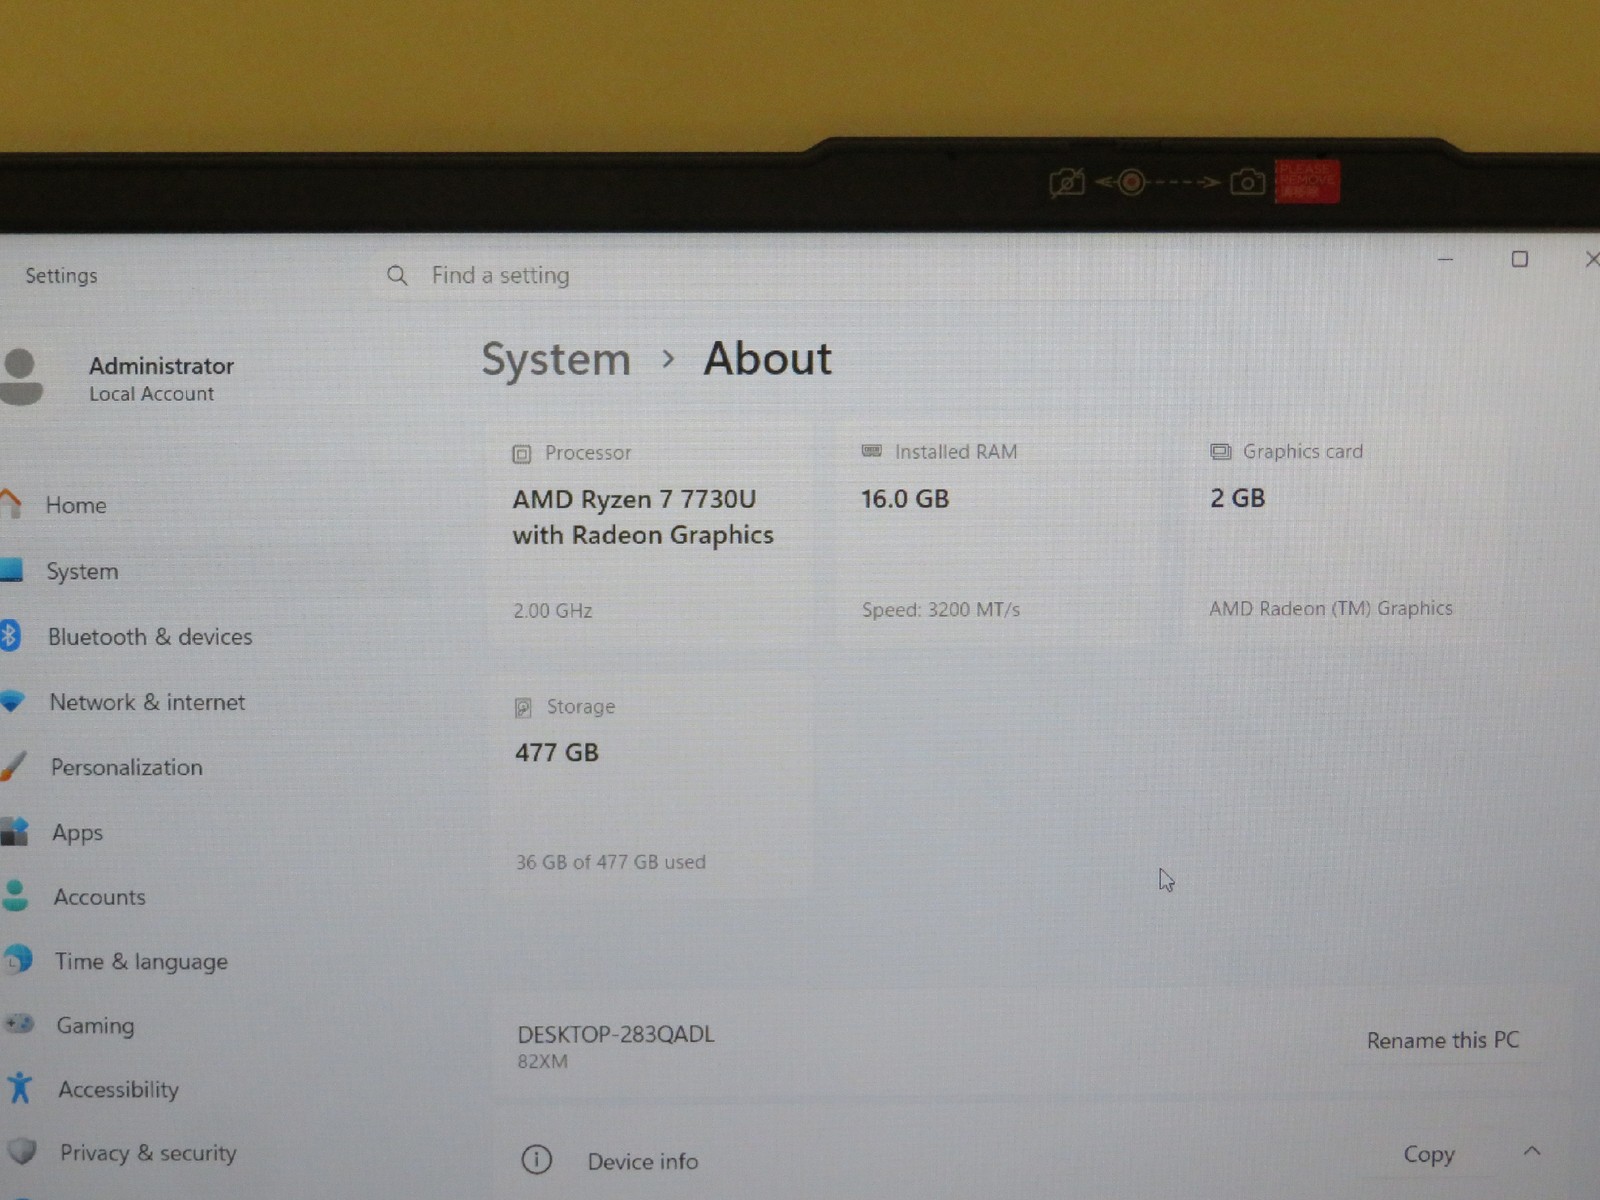Click the 2 GB graphics value
The image size is (1600, 1200).
(x=1238, y=498)
